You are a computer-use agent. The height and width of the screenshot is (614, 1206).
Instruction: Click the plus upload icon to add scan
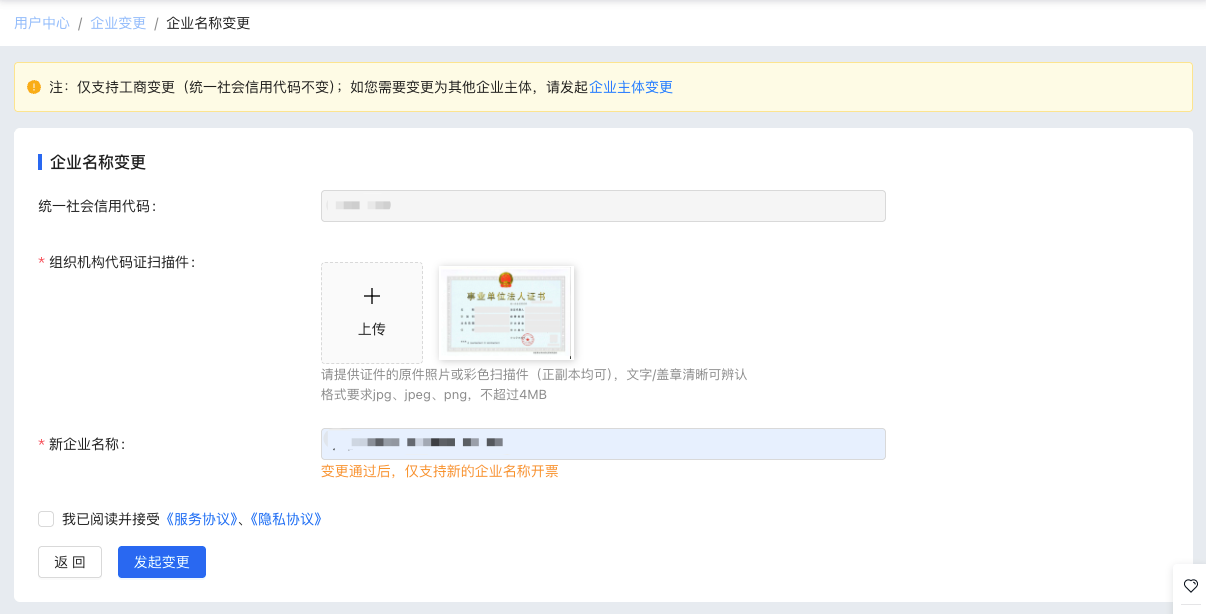(x=371, y=296)
